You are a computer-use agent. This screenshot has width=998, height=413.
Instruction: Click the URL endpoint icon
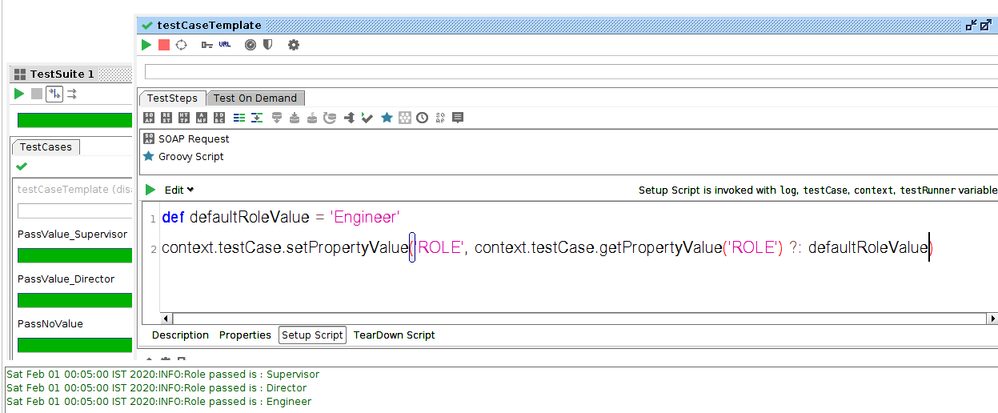coord(226,45)
